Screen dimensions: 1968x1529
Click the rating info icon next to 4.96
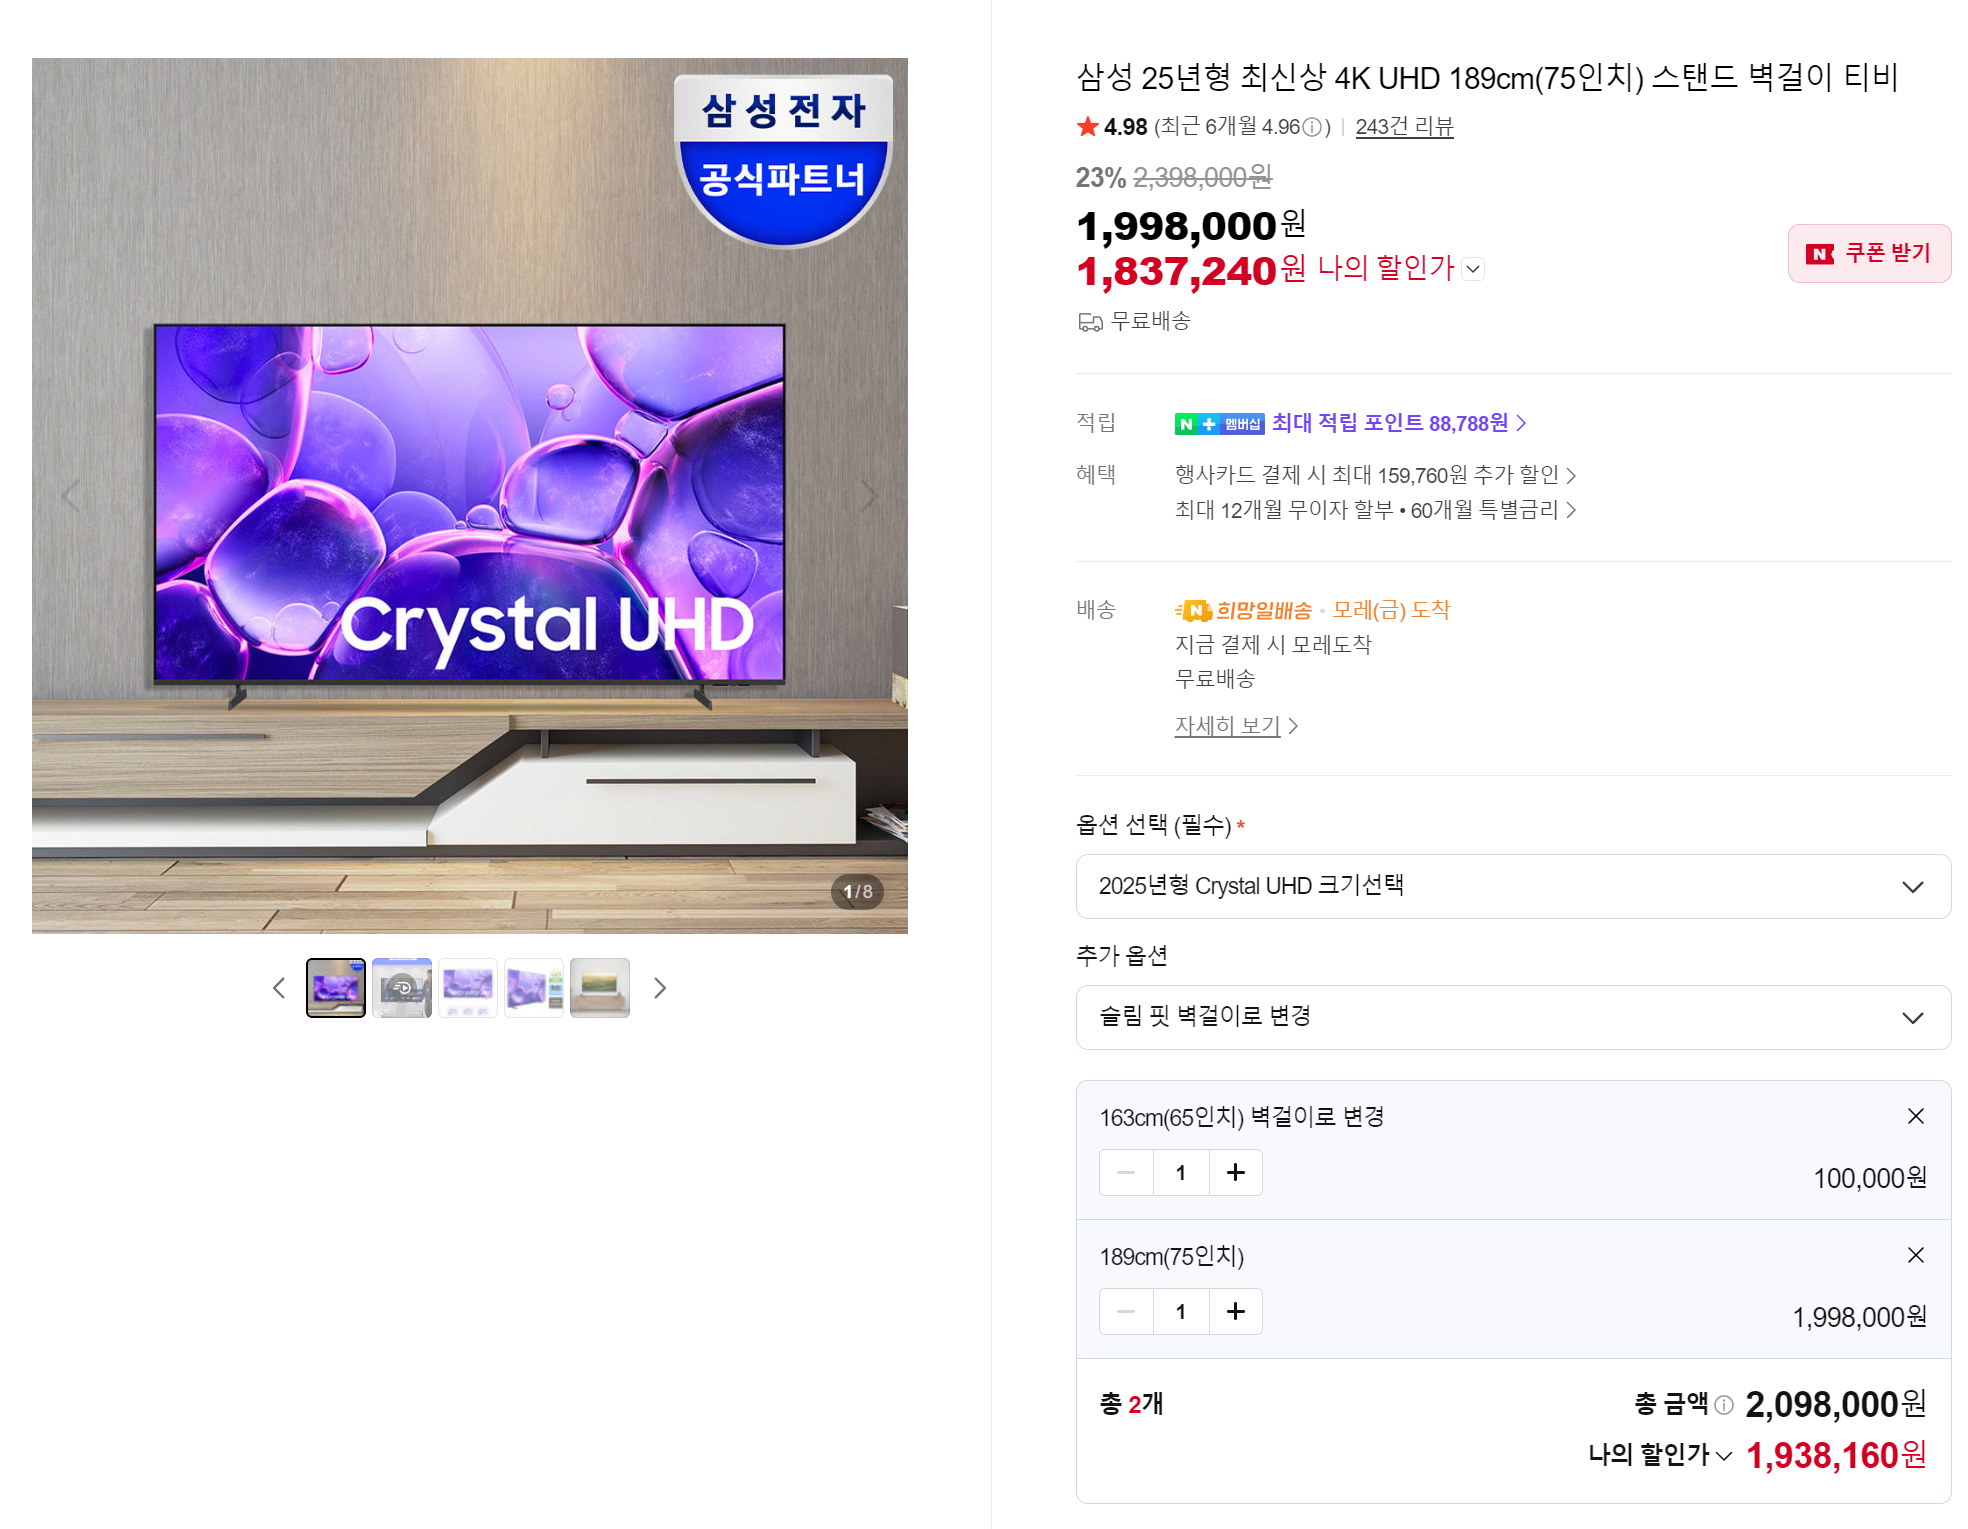click(1311, 127)
